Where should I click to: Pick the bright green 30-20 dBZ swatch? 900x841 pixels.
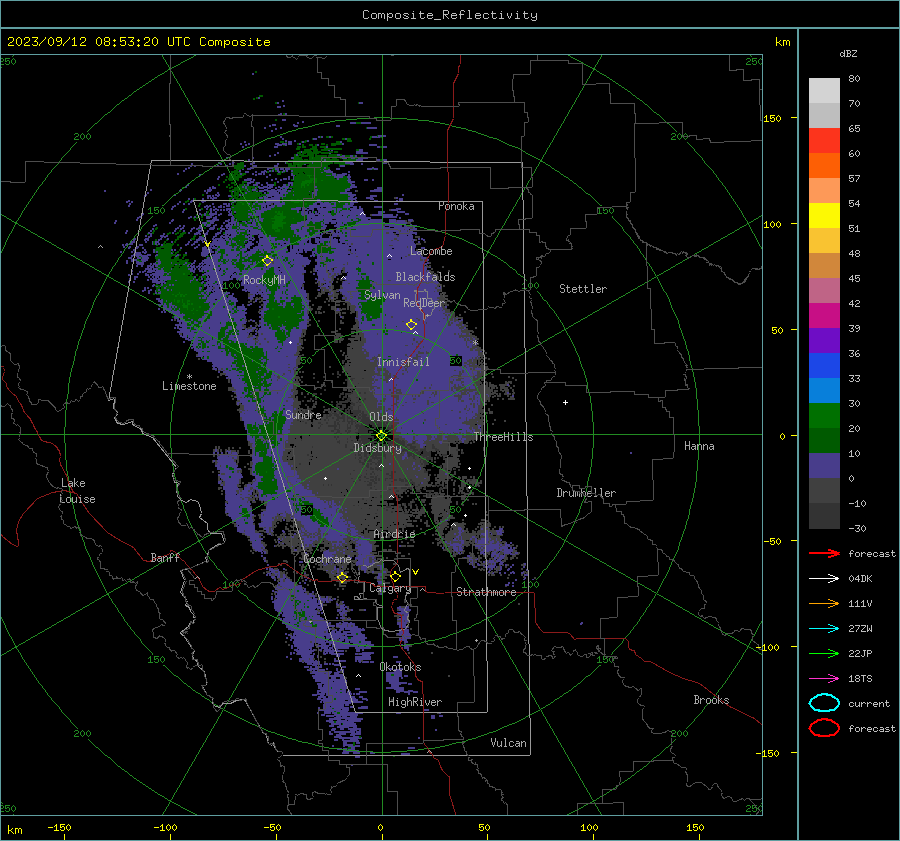tap(824, 416)
